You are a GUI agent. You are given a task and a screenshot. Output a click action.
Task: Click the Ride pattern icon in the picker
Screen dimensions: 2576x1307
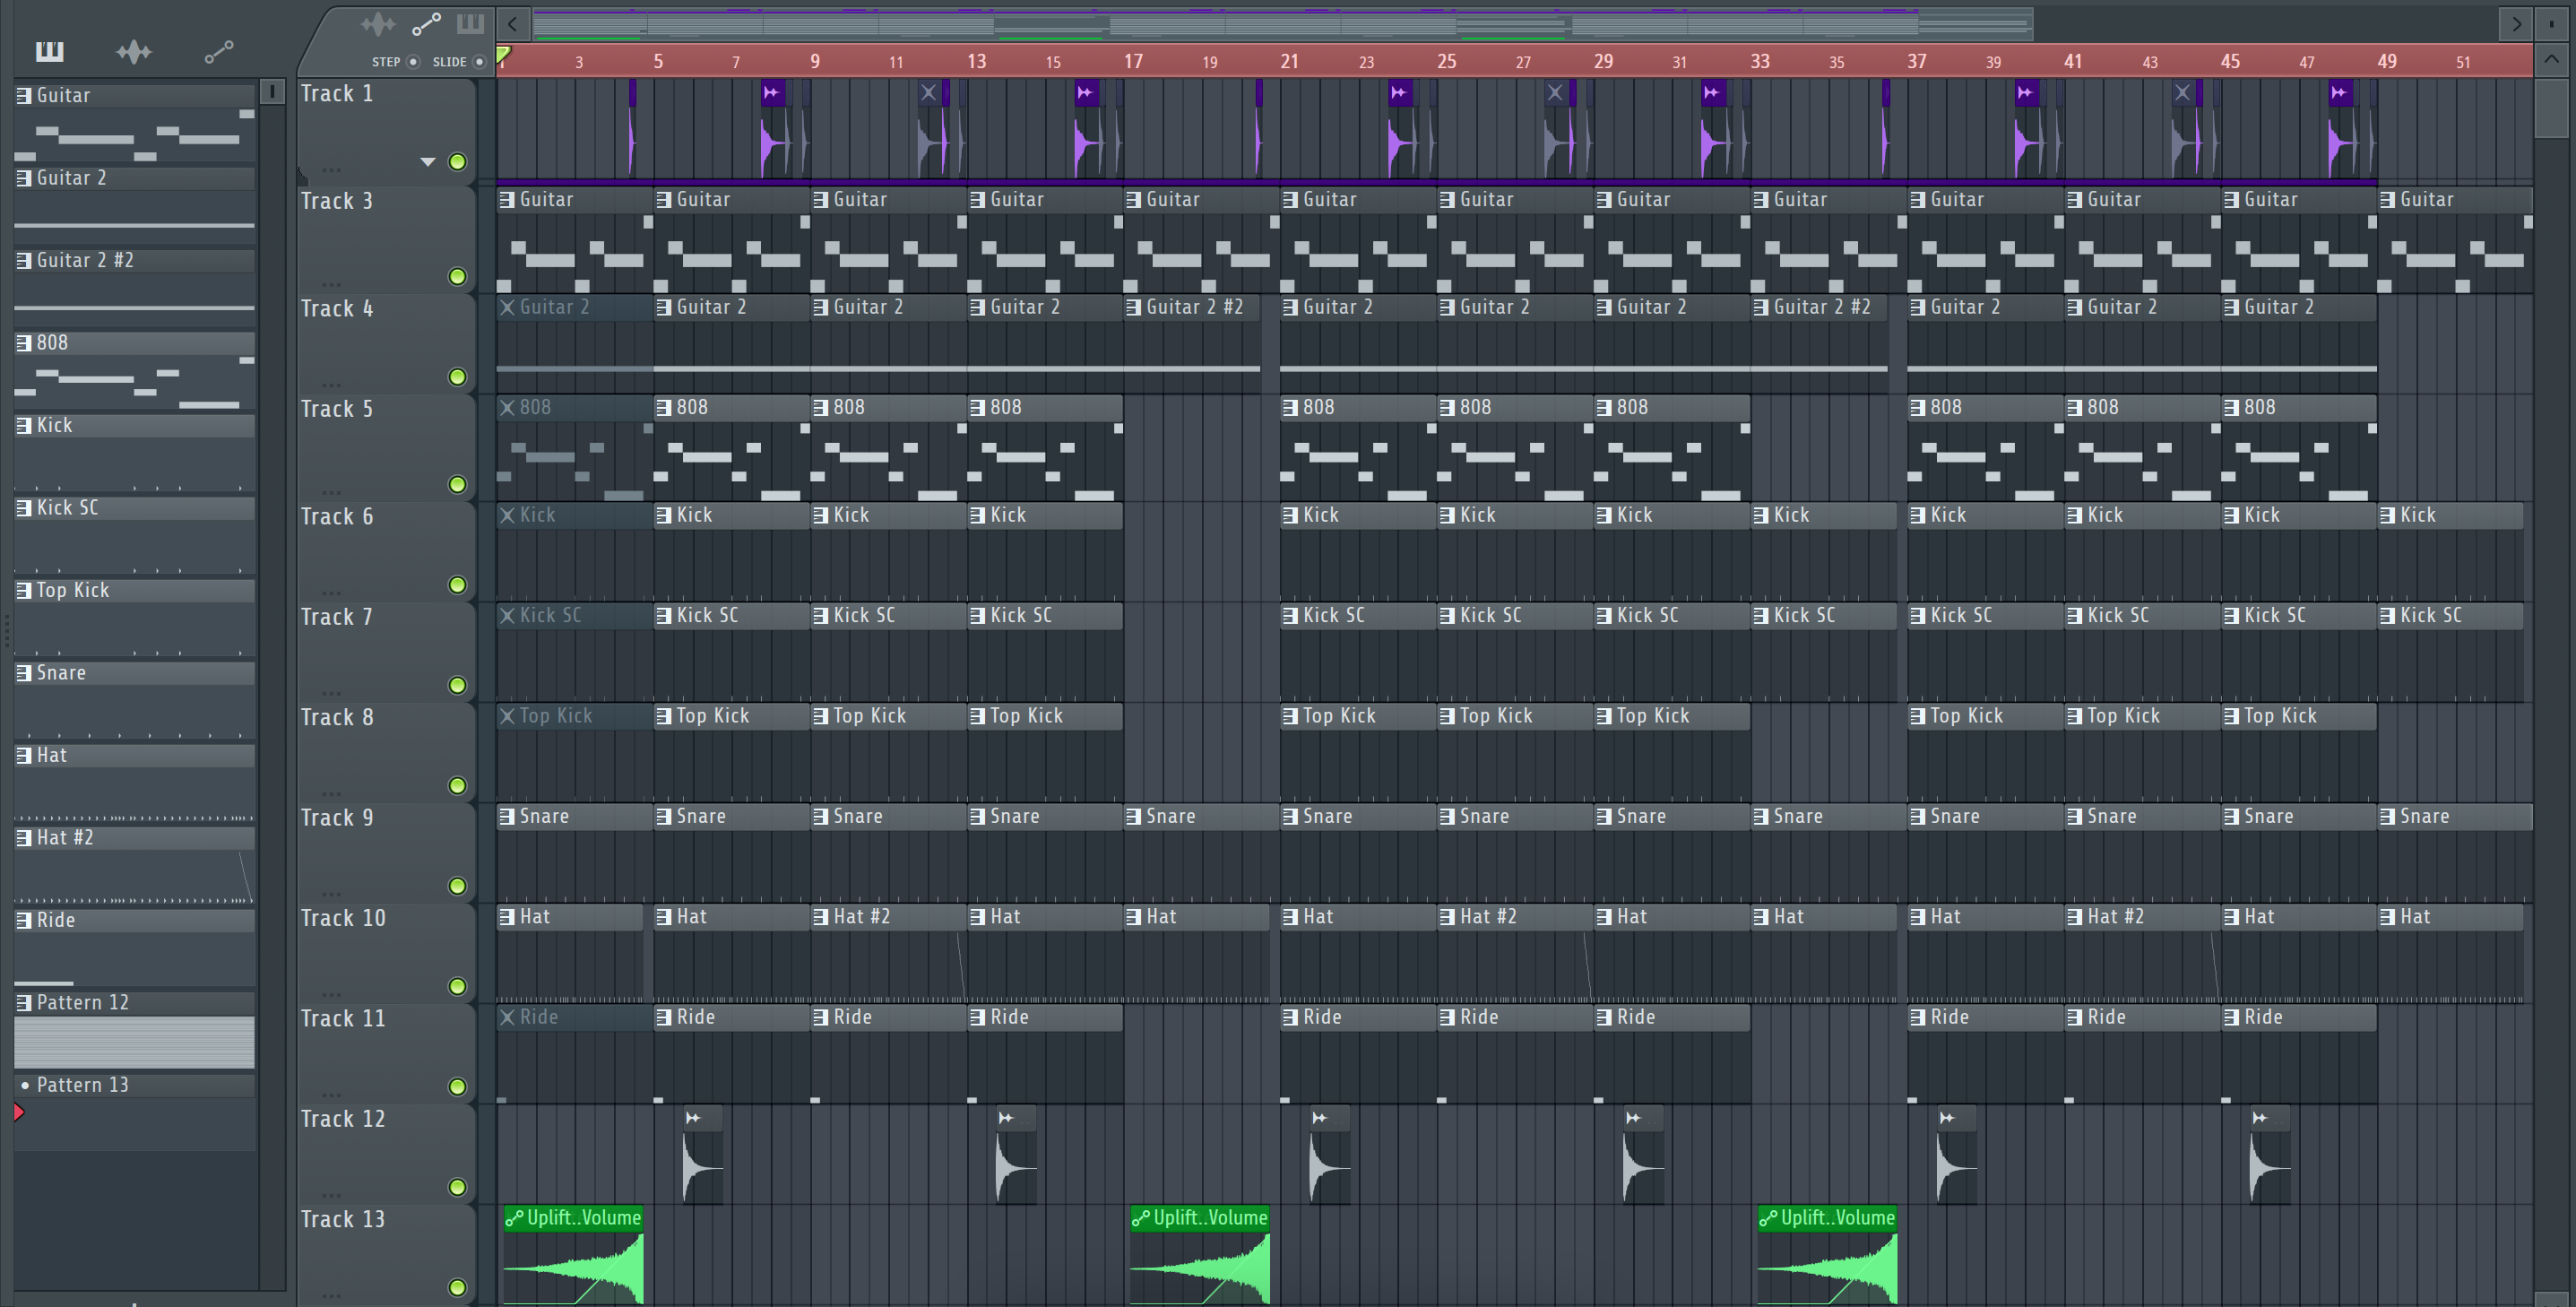coord(24,921)
